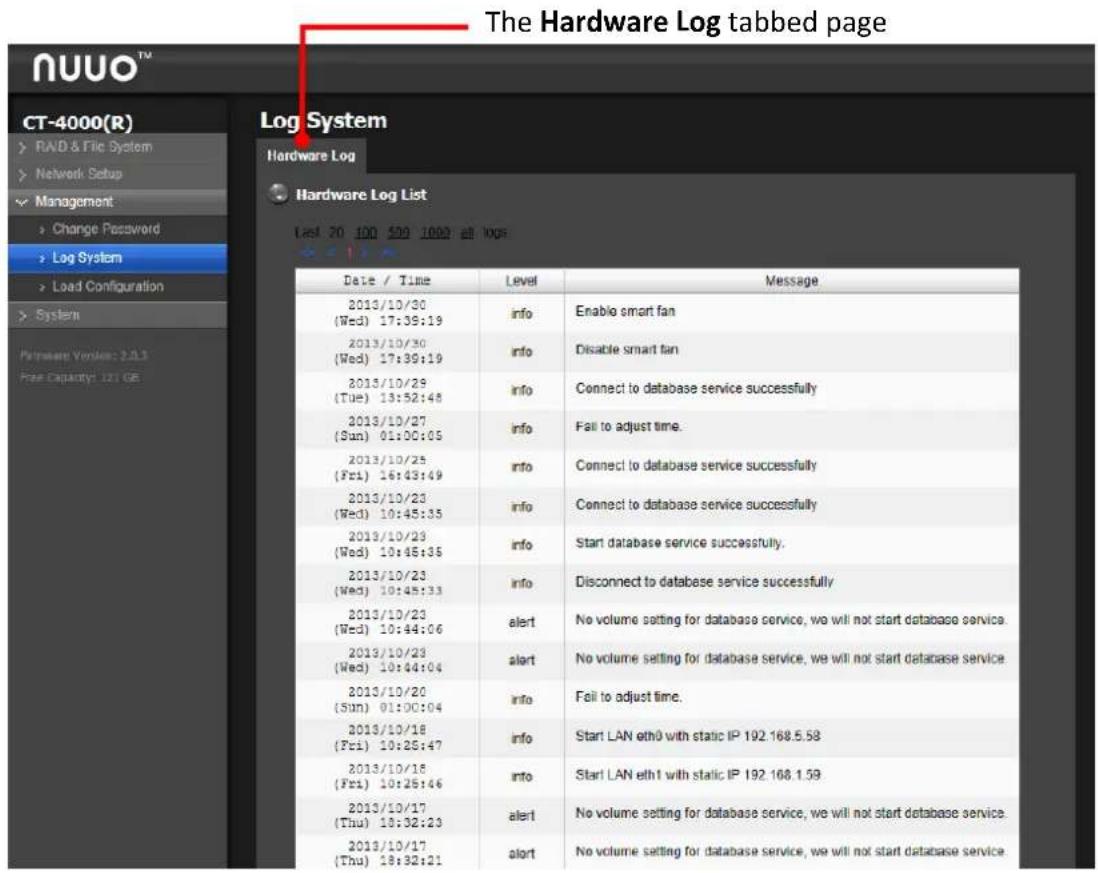Select the 'Disable smart fan' message
Screen dimensions: 1098x873
click(x=627, y=349)
